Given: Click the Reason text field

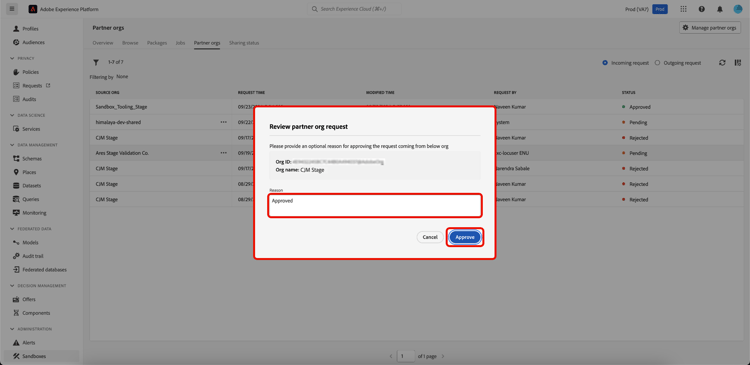Looking at the screenshot, I should click(375, 206).
